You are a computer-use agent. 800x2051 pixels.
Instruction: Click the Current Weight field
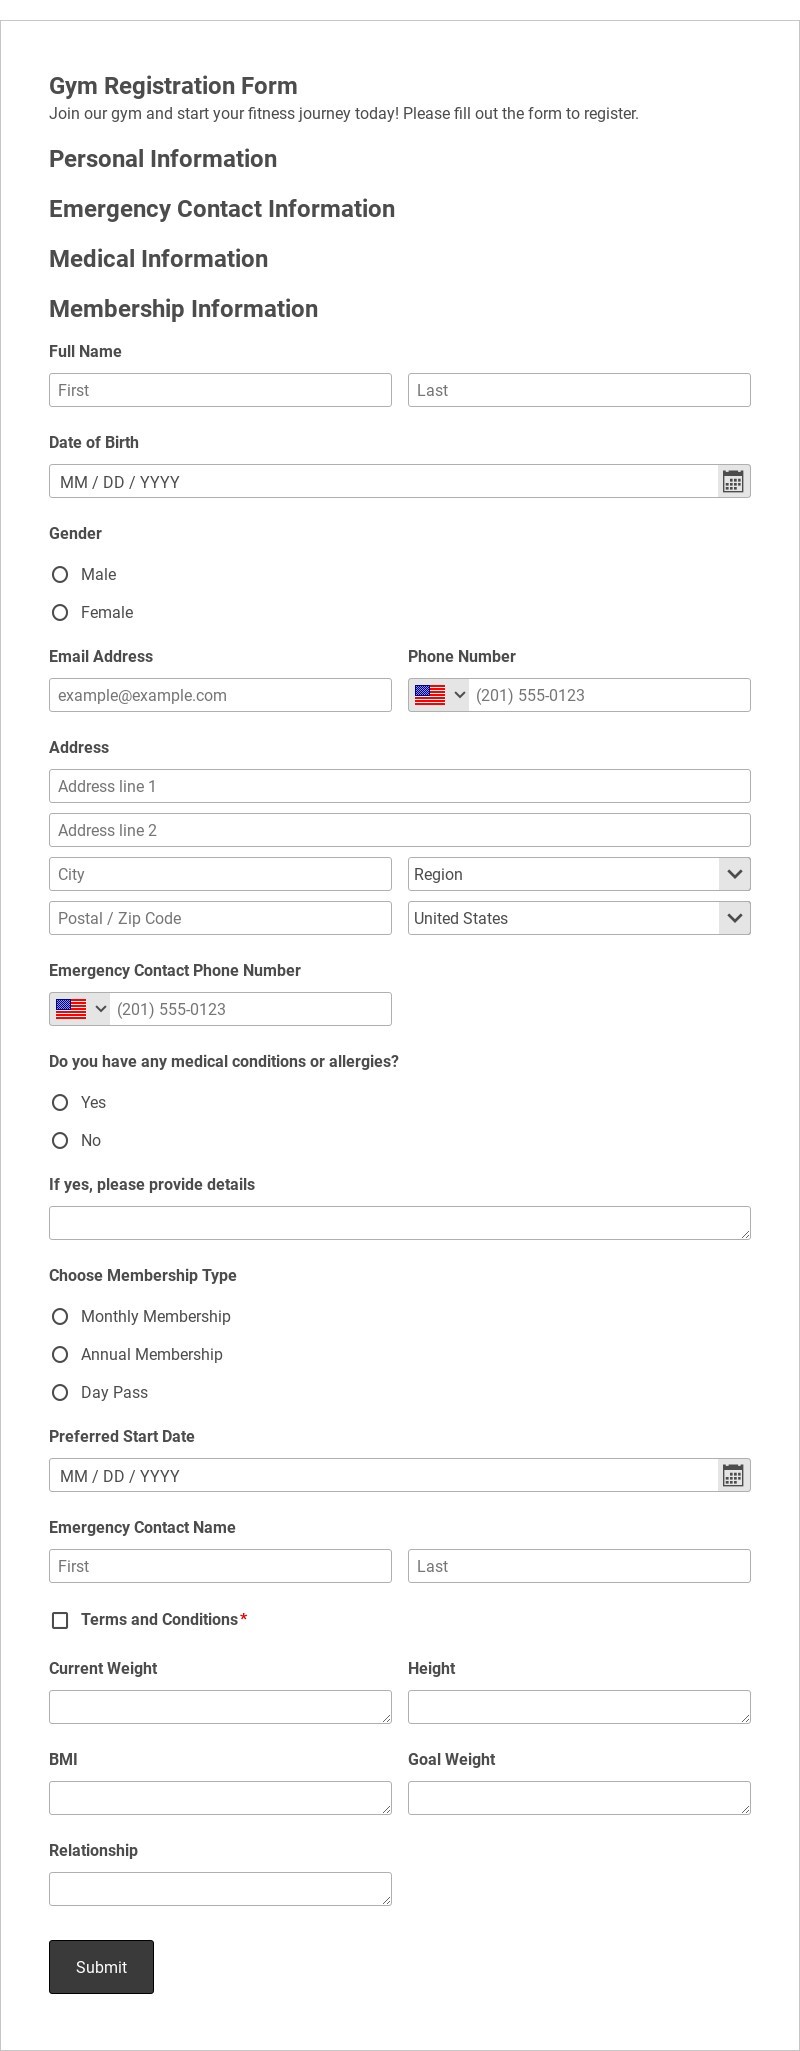(x=220, y=1707)
